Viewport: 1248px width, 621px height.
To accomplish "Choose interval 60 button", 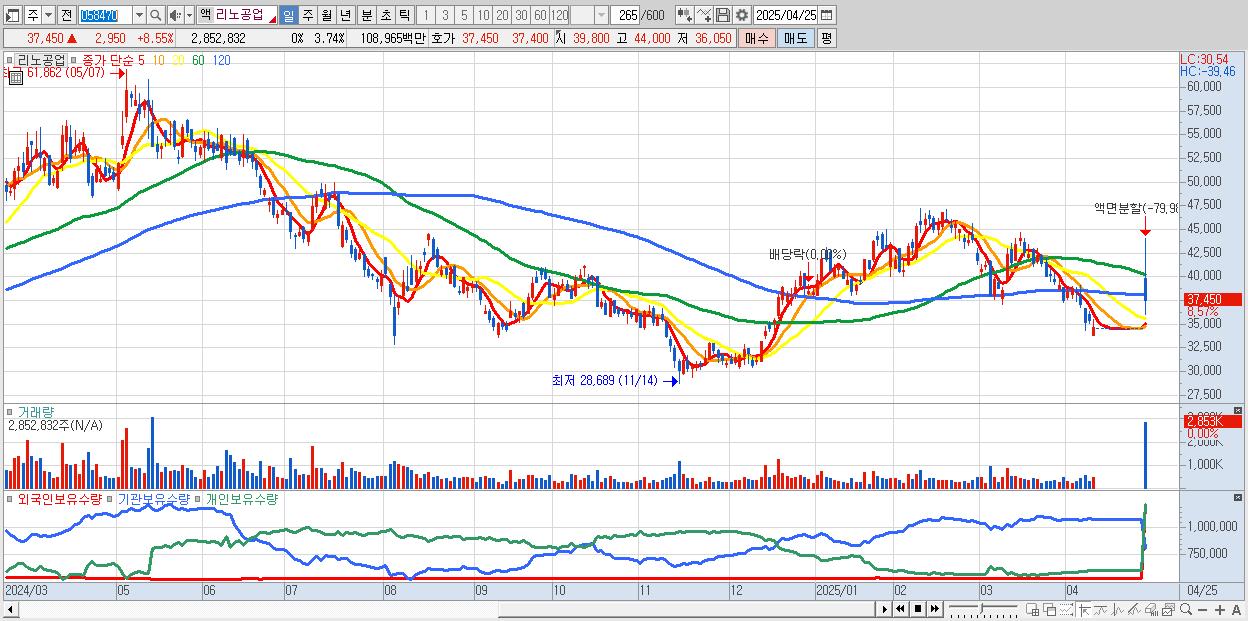I will coord(540,15).
